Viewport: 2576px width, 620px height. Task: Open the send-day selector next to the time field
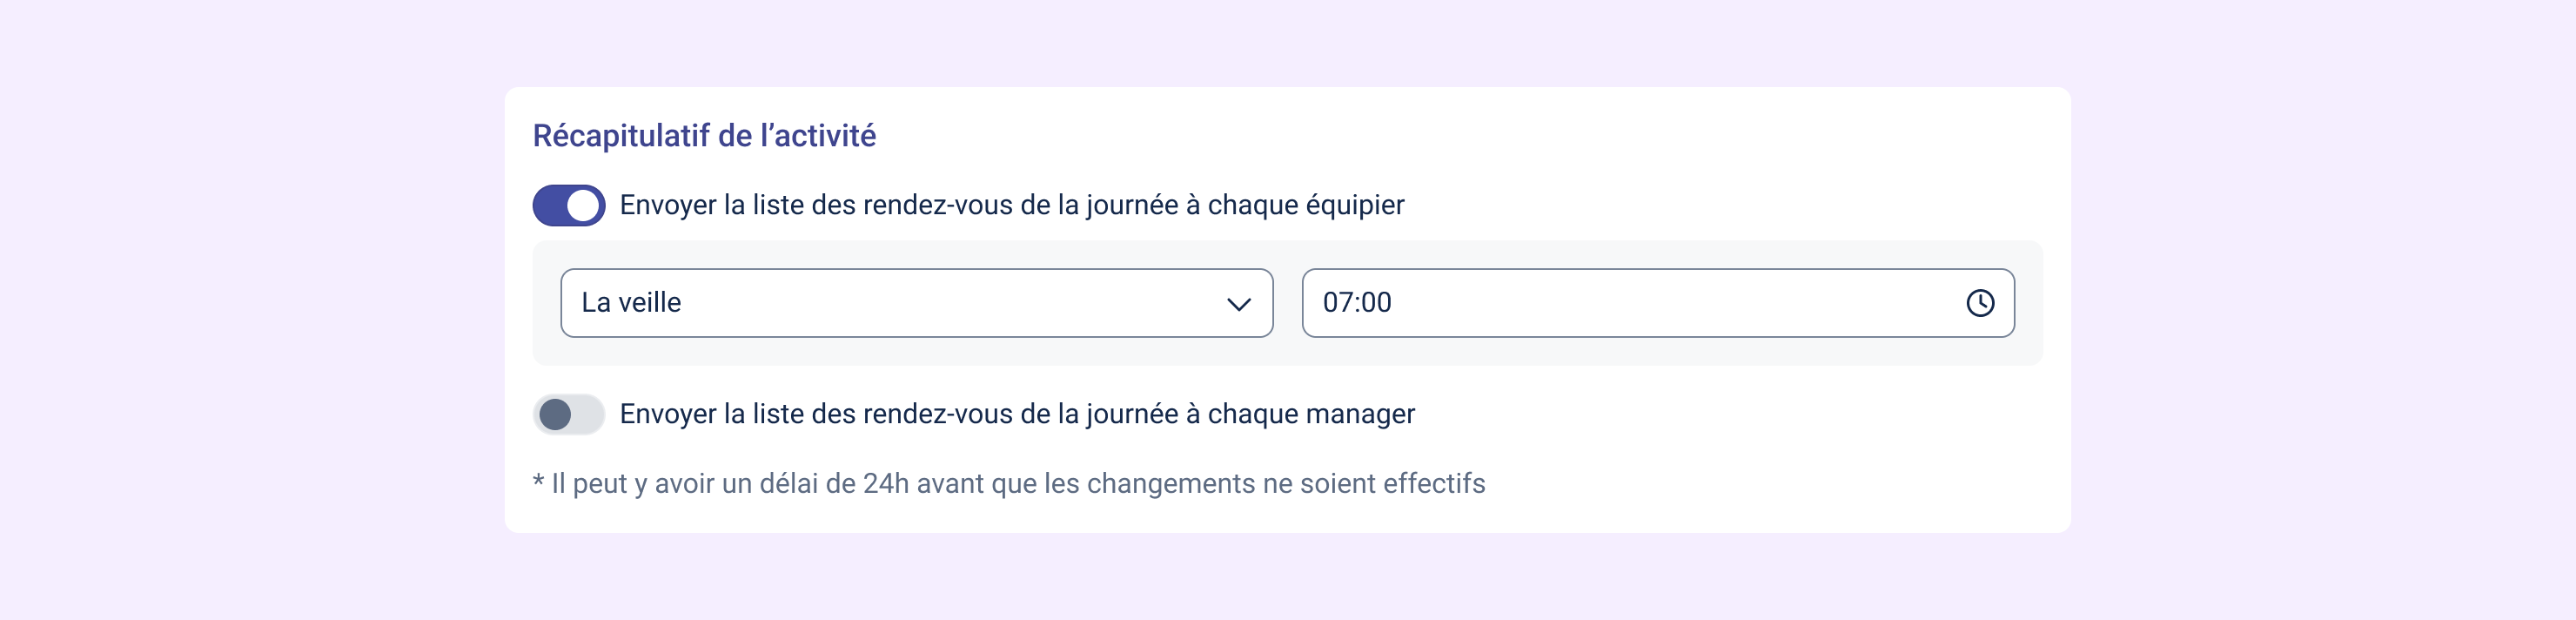(x=917, y=303)
